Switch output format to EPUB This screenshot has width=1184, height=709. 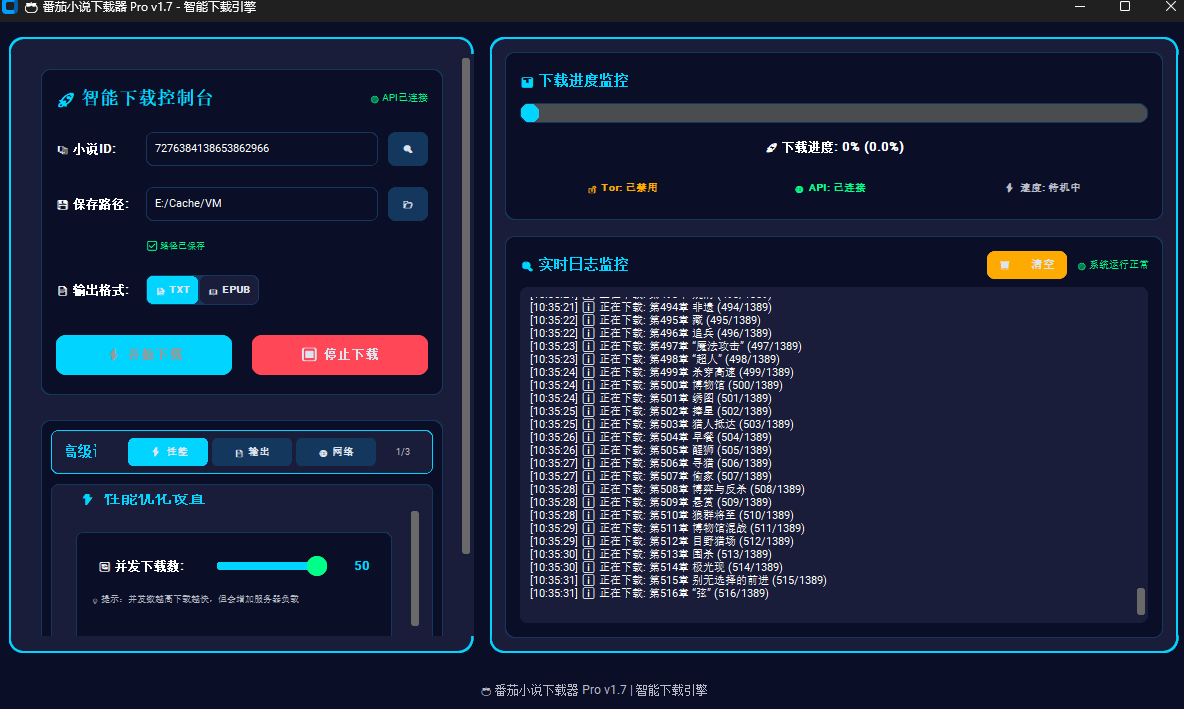(x=229, y=290)
